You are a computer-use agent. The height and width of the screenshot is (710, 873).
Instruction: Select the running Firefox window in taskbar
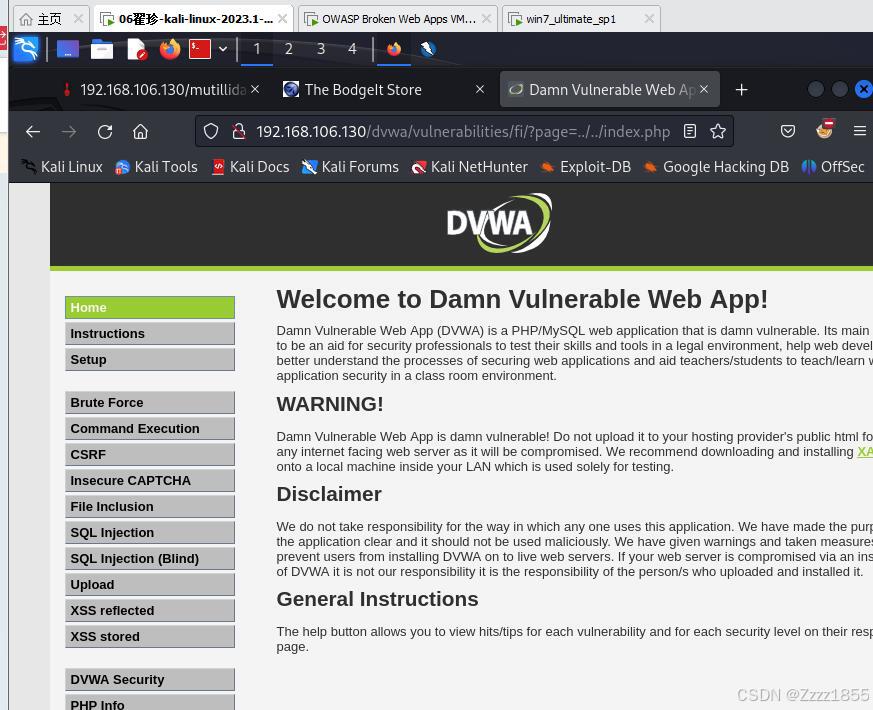coord(394,49)
